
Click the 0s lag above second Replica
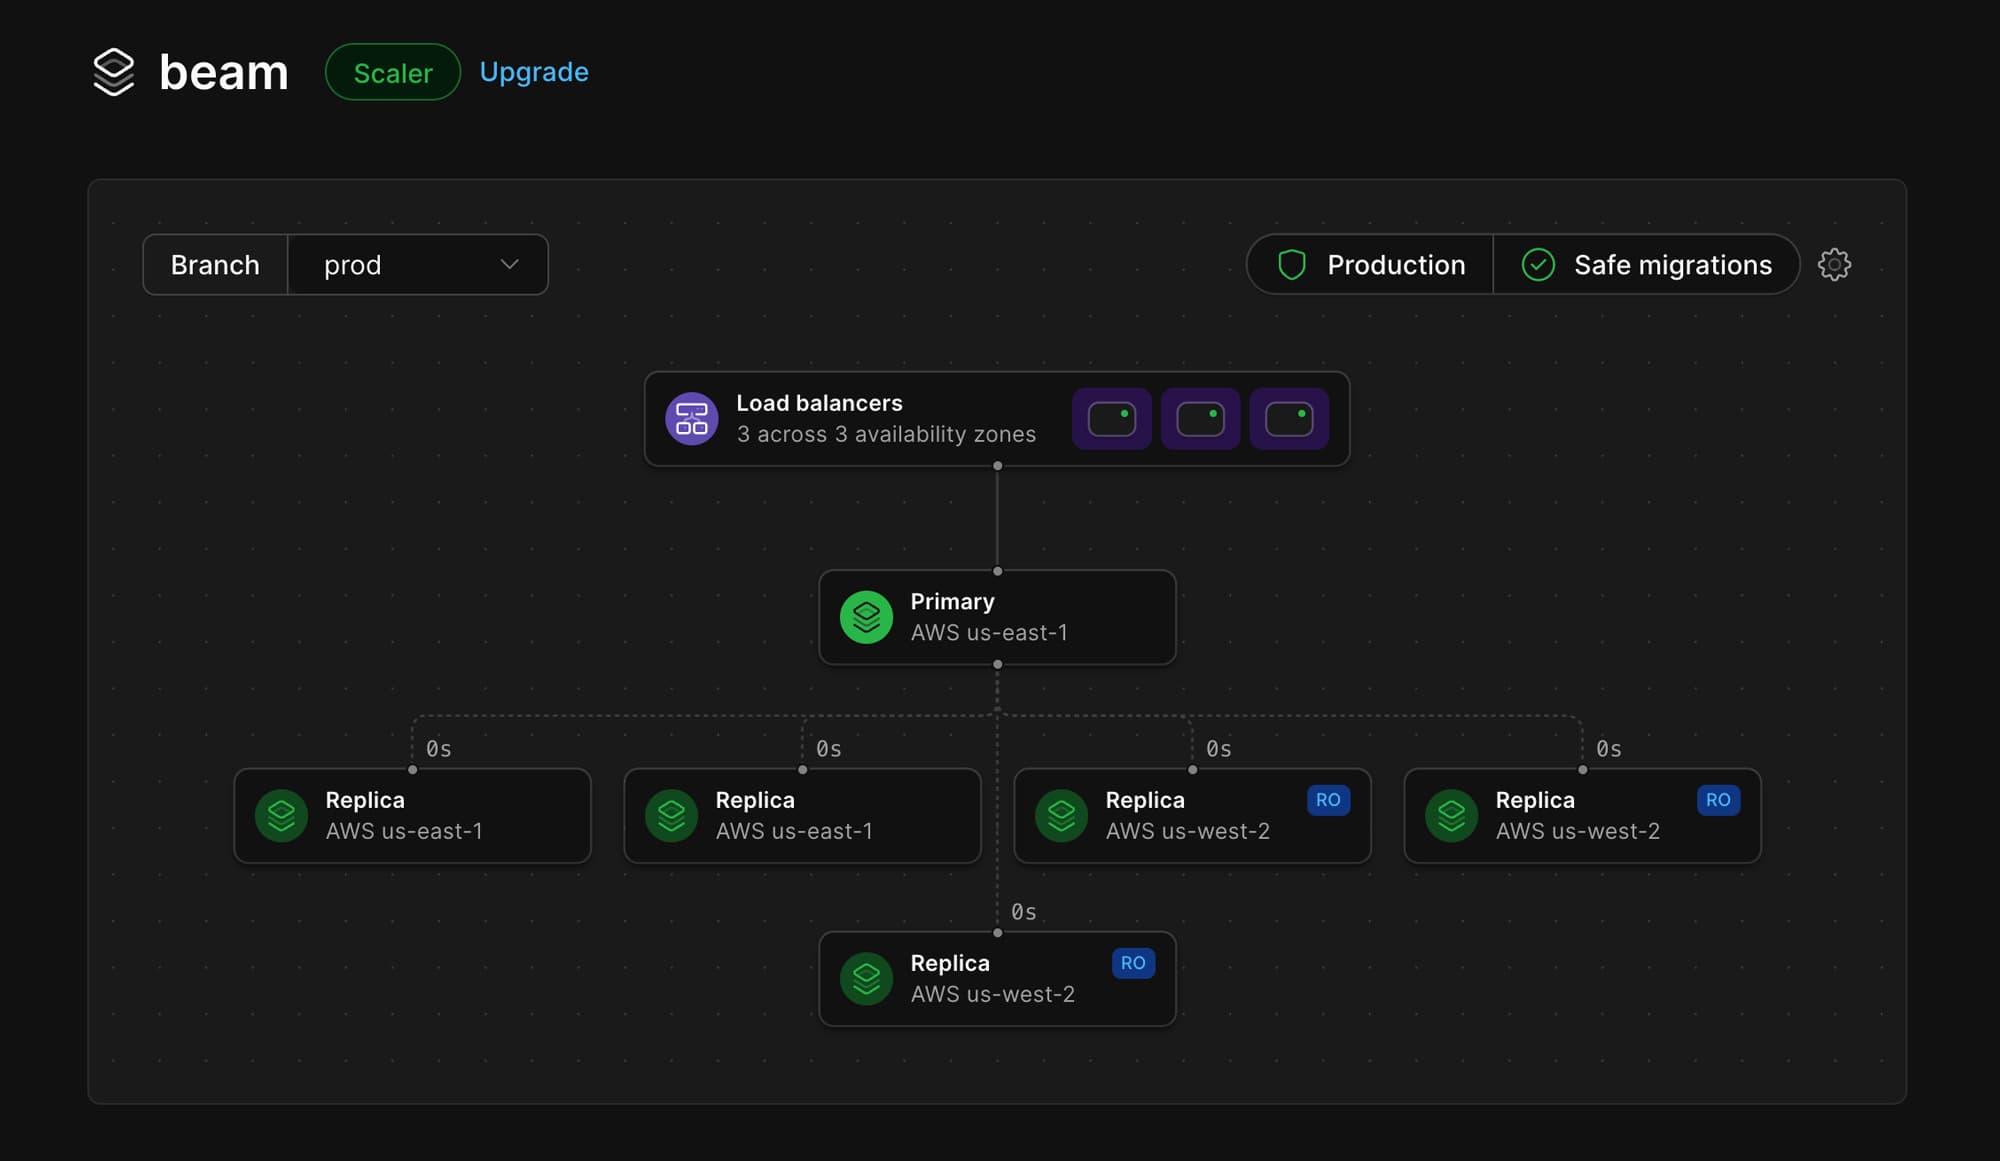pyautogui.click(x=829, y=749)
